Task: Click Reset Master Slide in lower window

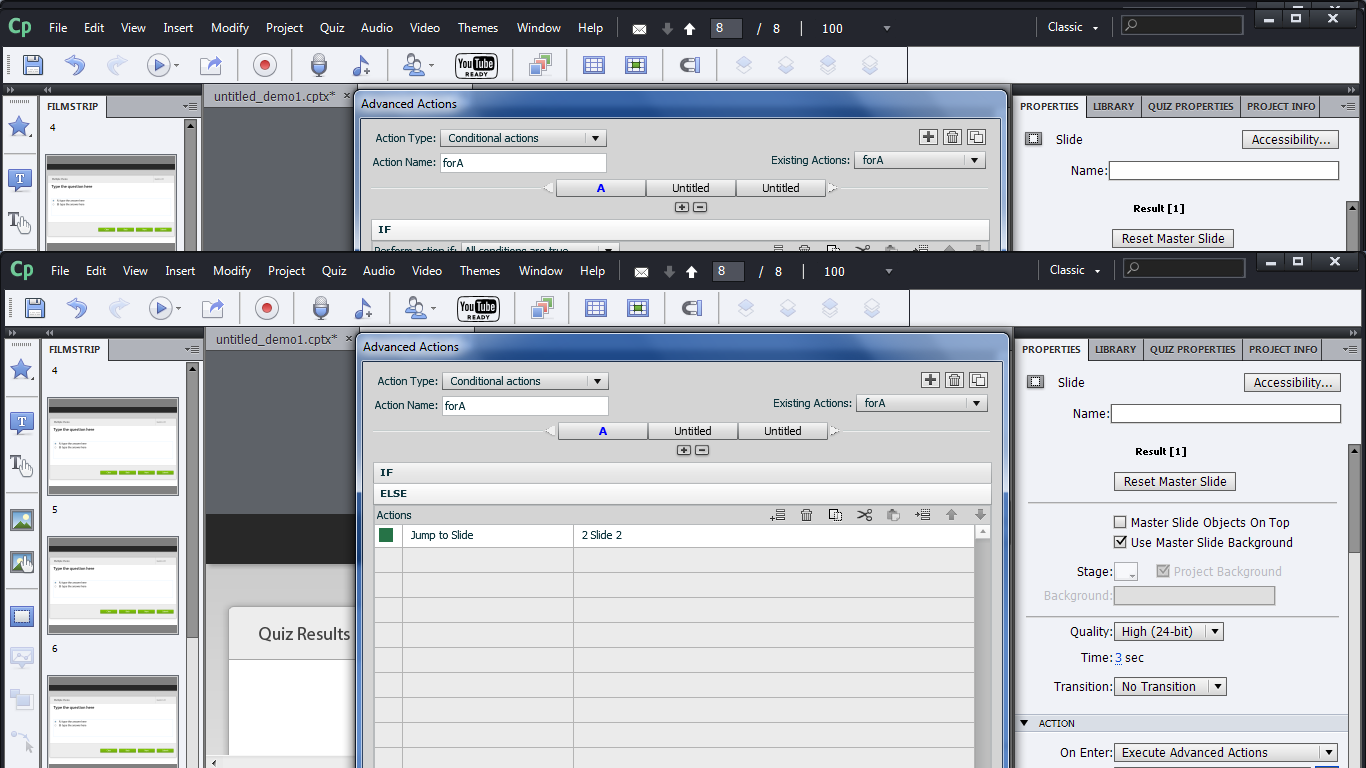Action: pyautogui.click(x=1175, y=481)
